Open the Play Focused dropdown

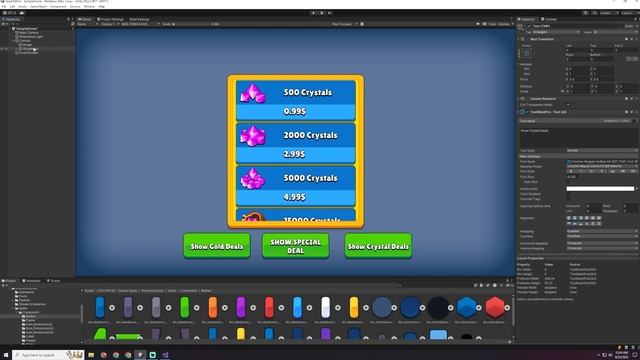344,24
